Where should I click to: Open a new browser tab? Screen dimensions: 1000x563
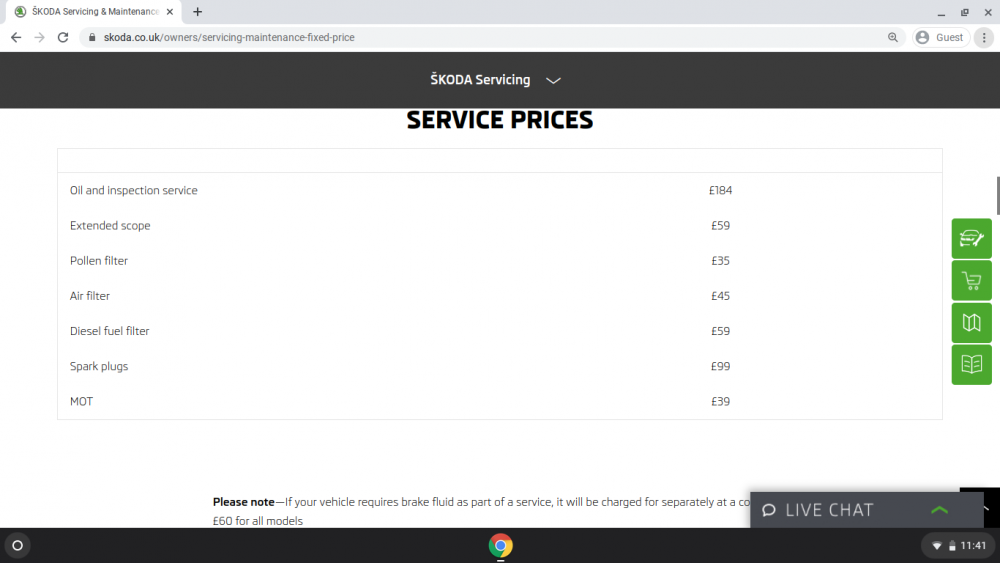198,11
